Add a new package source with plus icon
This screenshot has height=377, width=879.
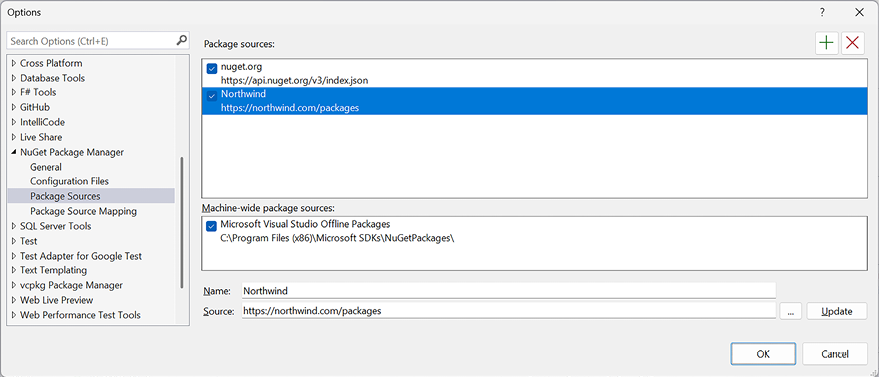(826, 43)
